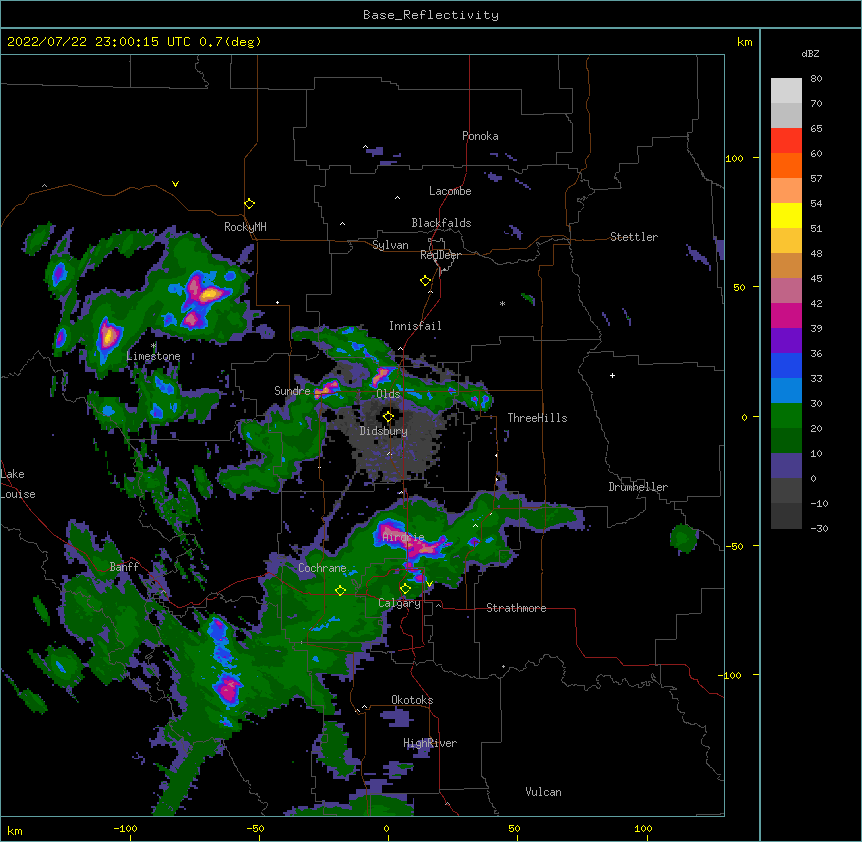Click the HighRiver label
The width and height of the screenshot is (862, 842).
[x=430, y=743]
